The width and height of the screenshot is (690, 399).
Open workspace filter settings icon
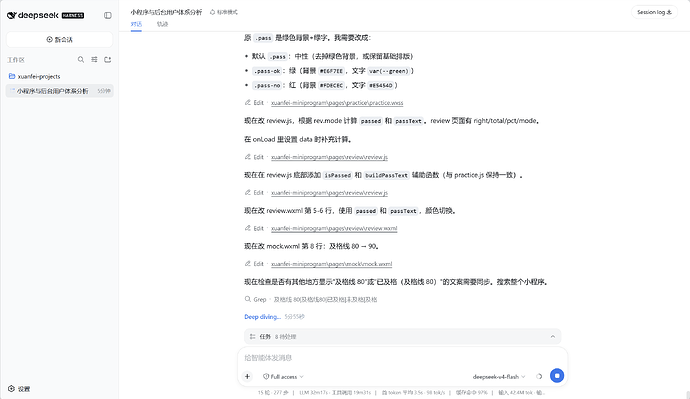(x=94, y=59)
